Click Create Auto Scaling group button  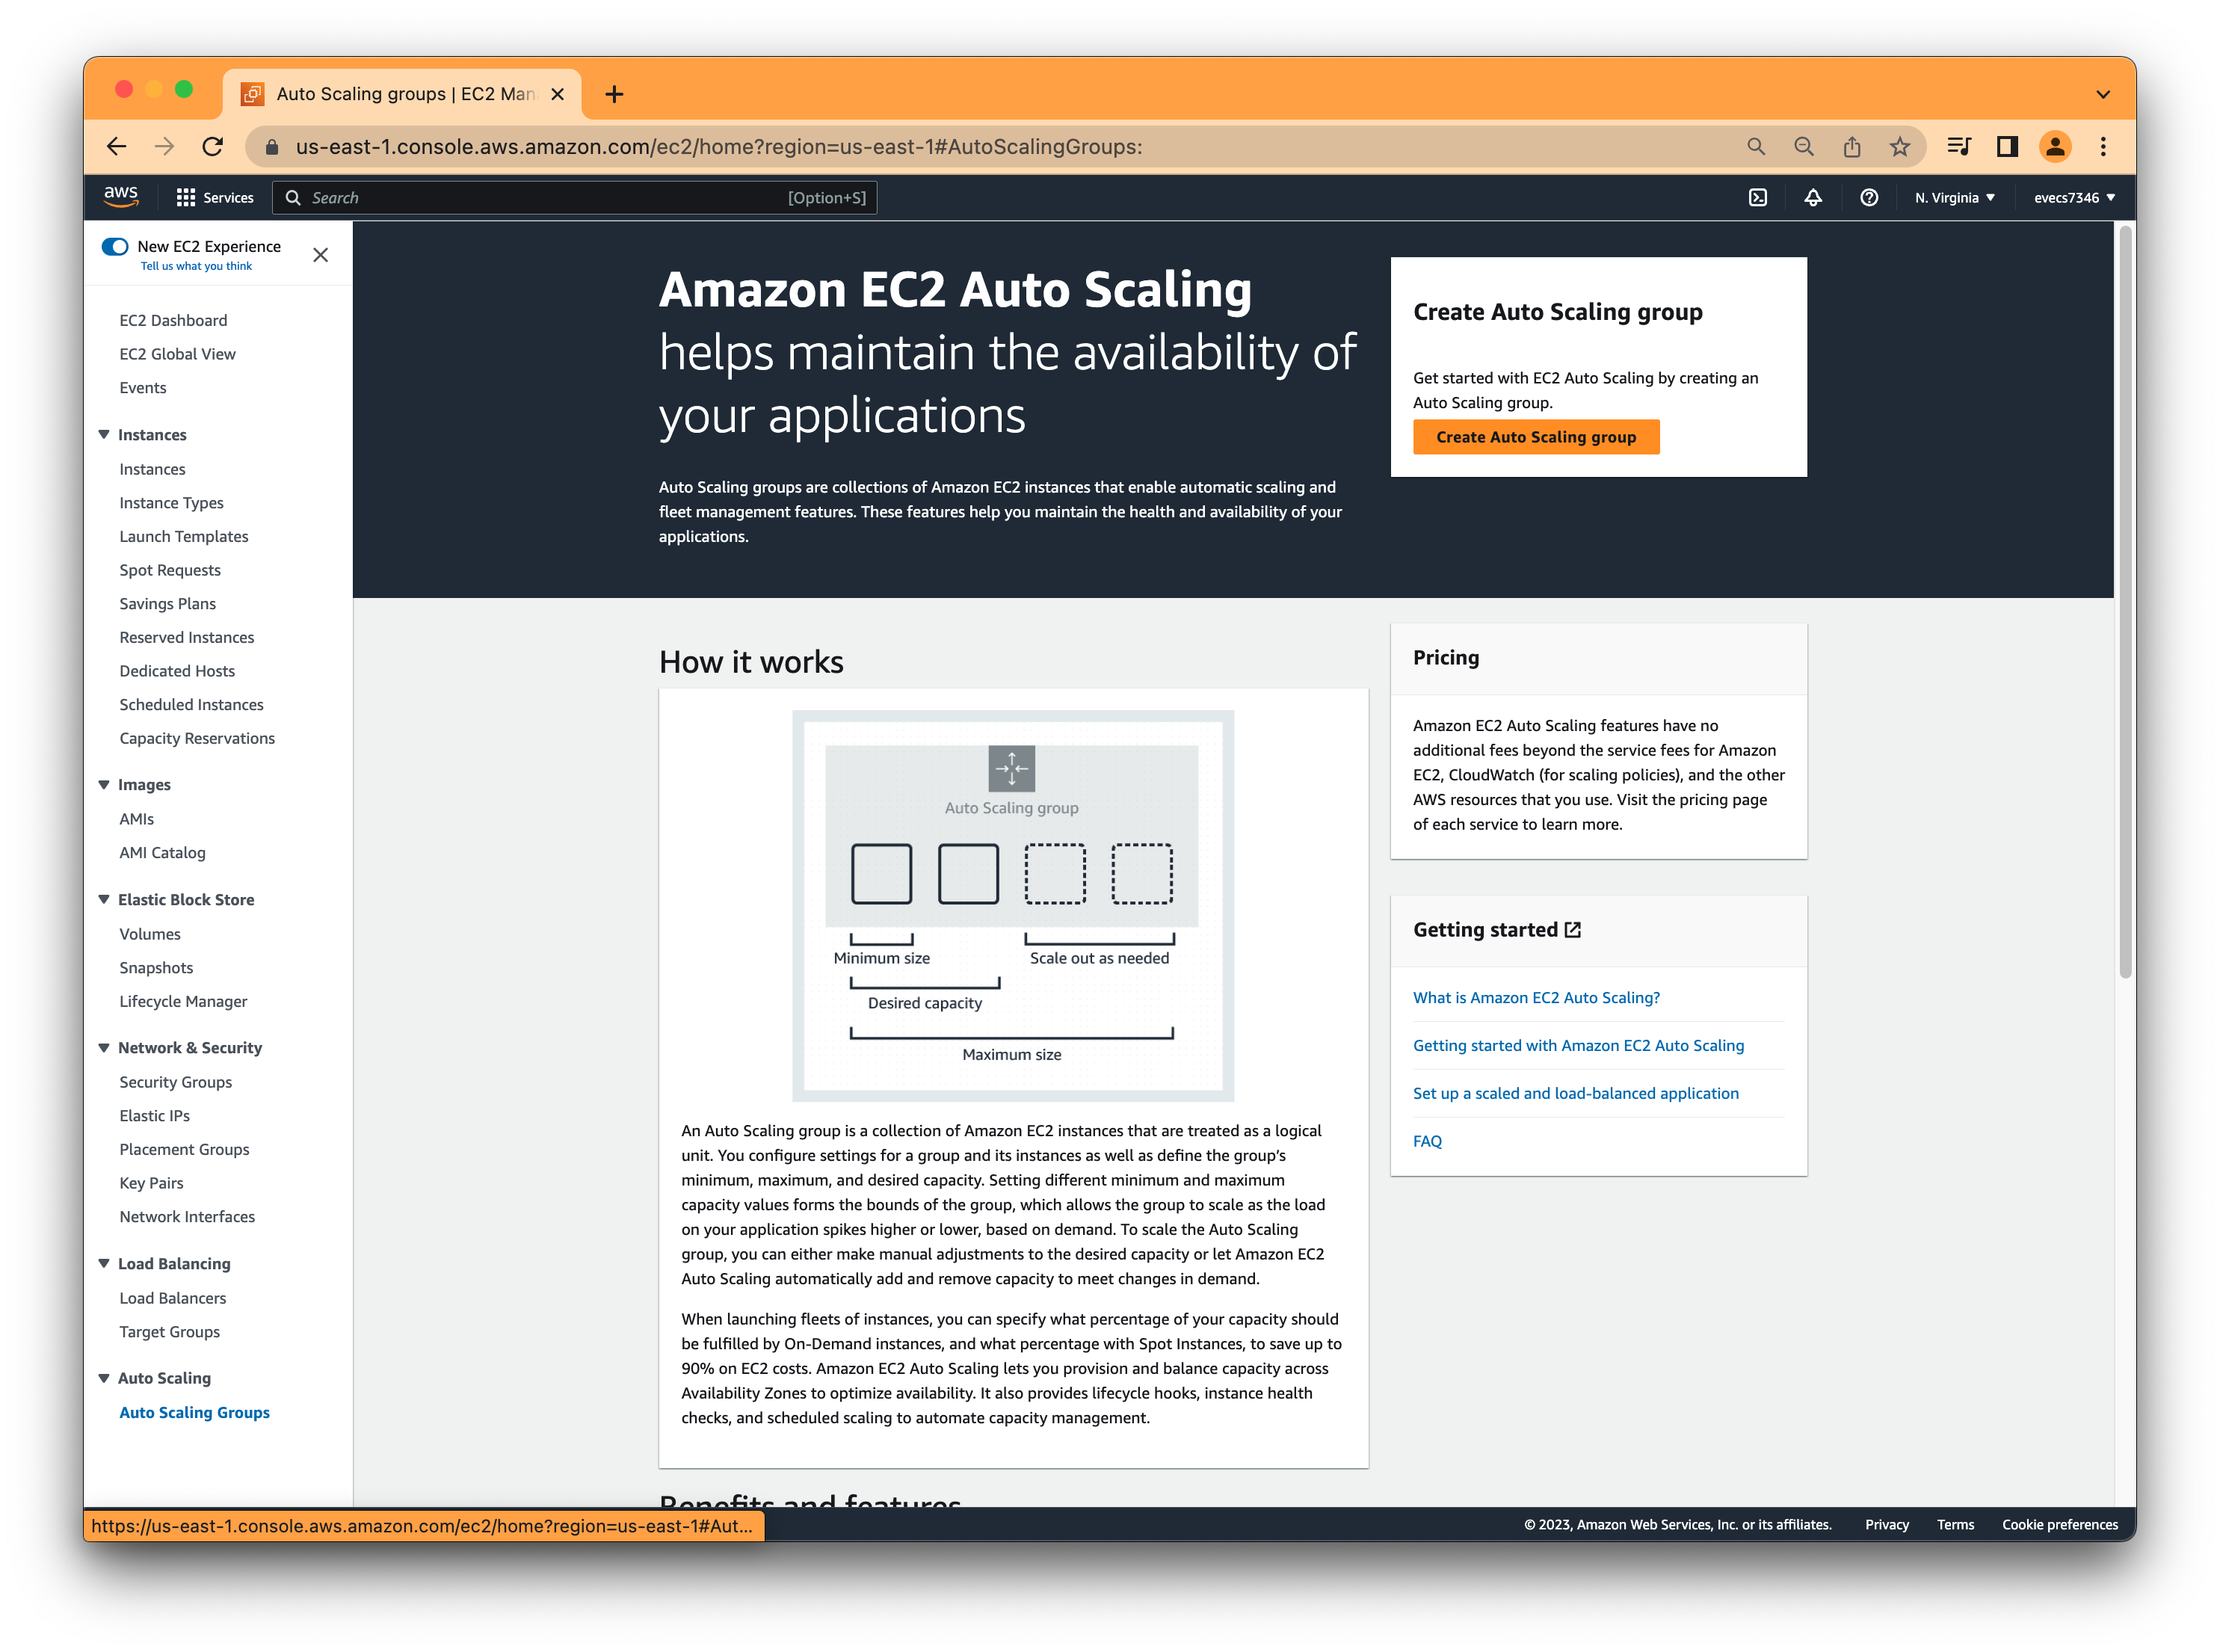1535,436
